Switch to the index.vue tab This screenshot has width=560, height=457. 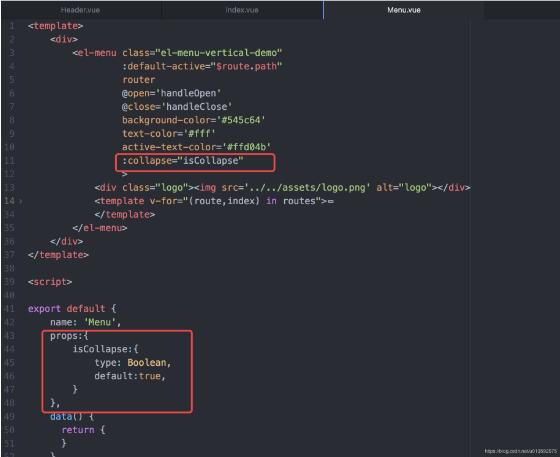point(242,10)
